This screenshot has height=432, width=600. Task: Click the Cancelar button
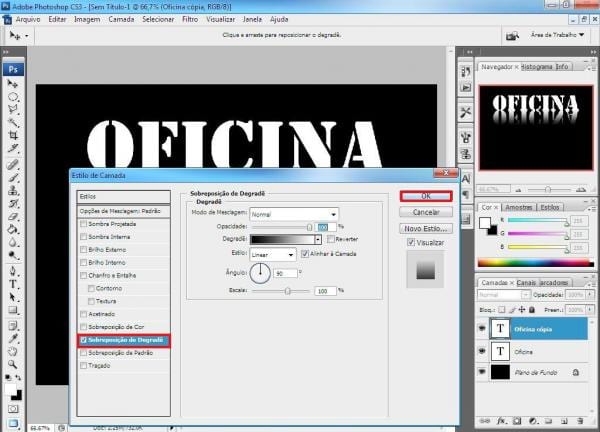[x=426, y=212]
